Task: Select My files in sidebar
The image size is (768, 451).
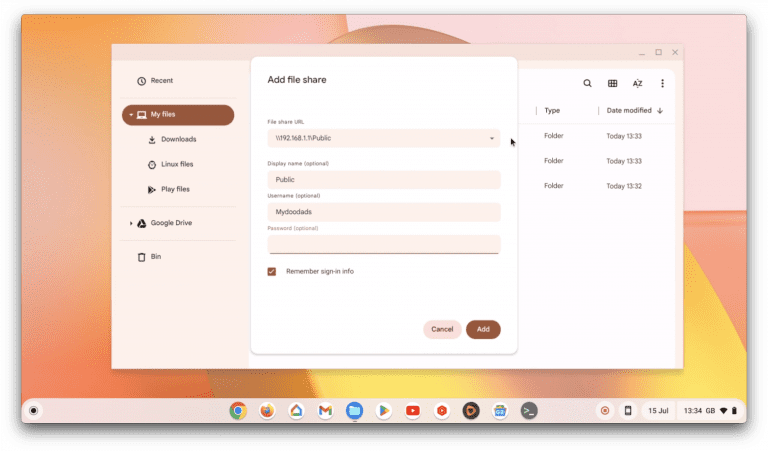Action: pyautogui.click(x=178, y=115)
